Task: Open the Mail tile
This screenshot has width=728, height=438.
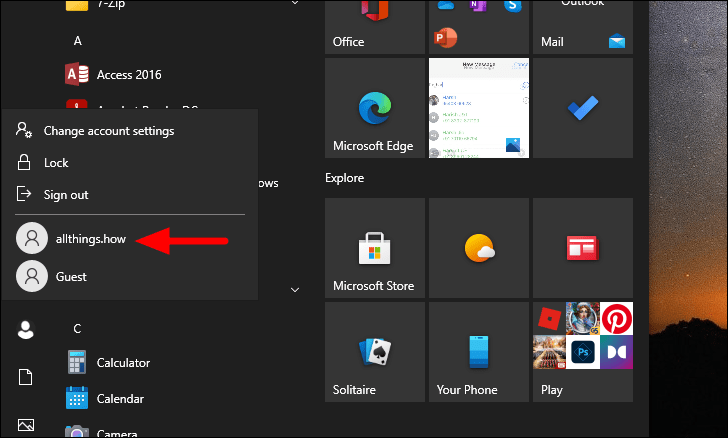Action: tap(583, 27)
